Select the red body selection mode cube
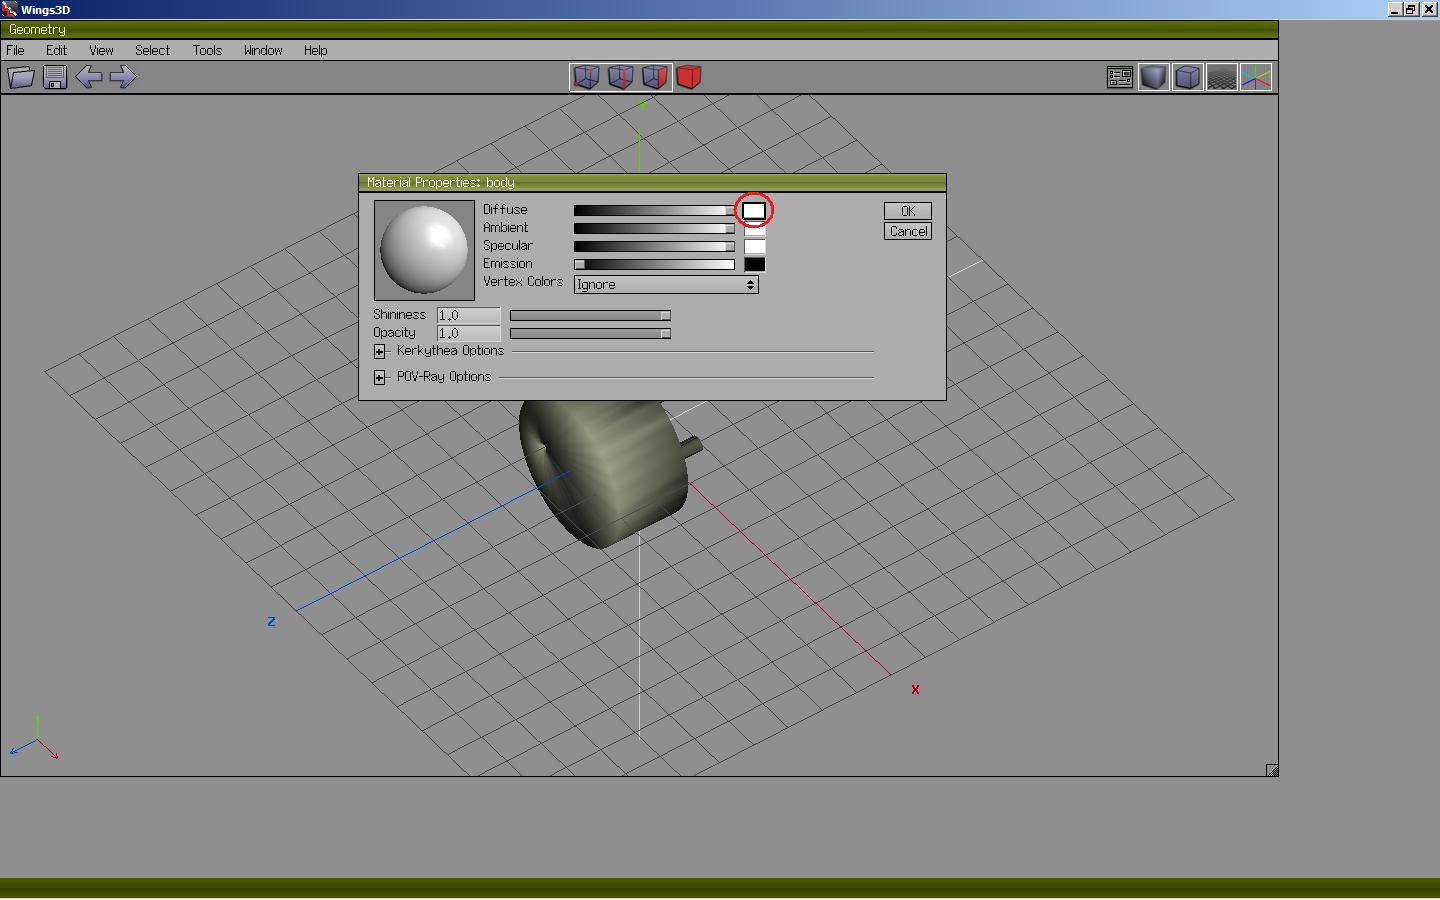The image size is (1440, 900). coord(689,77)
